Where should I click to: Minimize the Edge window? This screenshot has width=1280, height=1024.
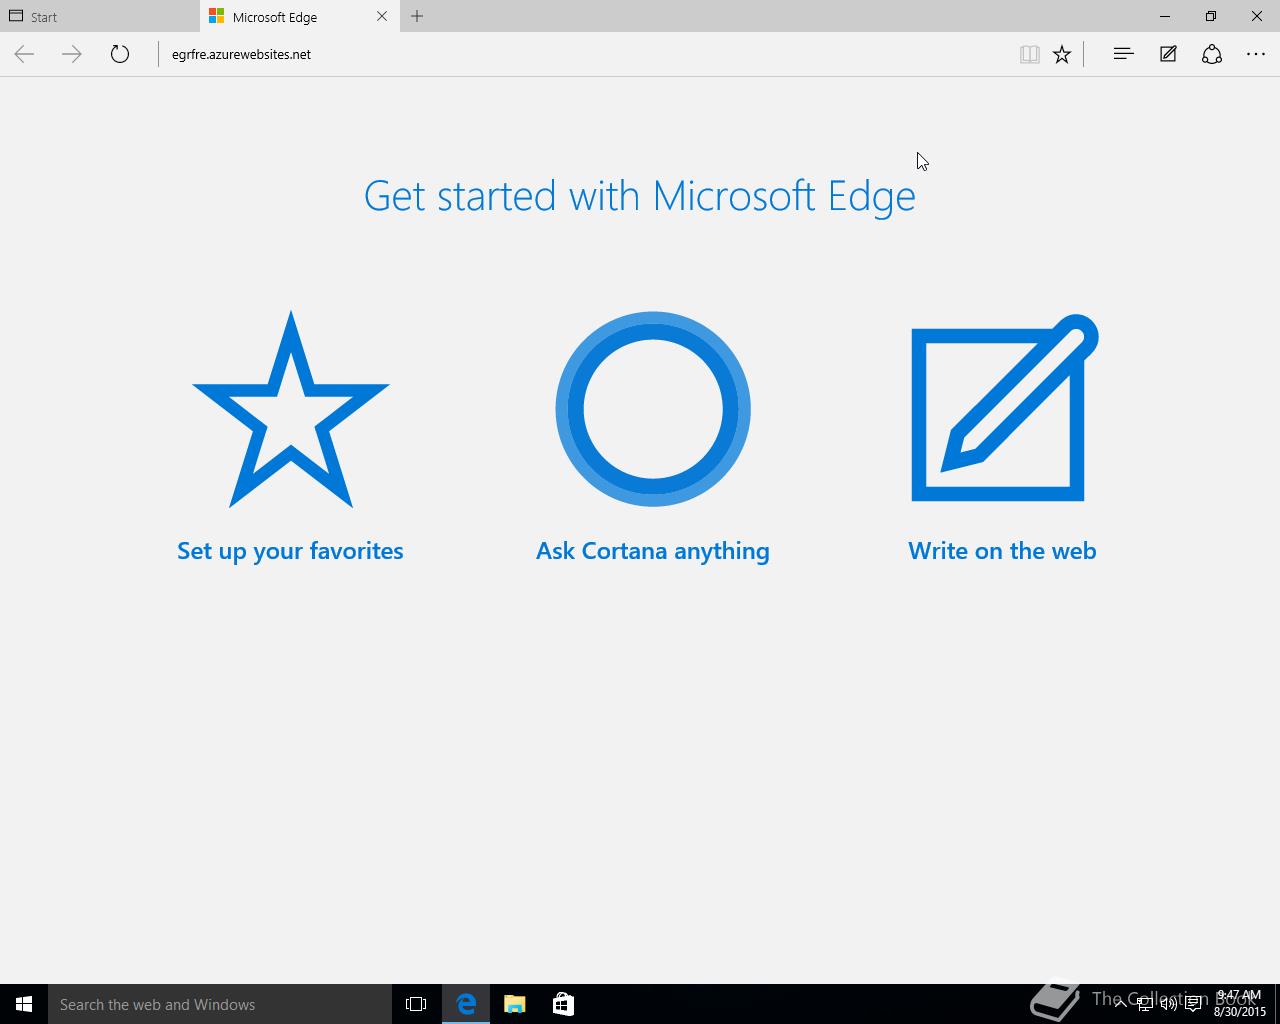(x=1165, y=16)
